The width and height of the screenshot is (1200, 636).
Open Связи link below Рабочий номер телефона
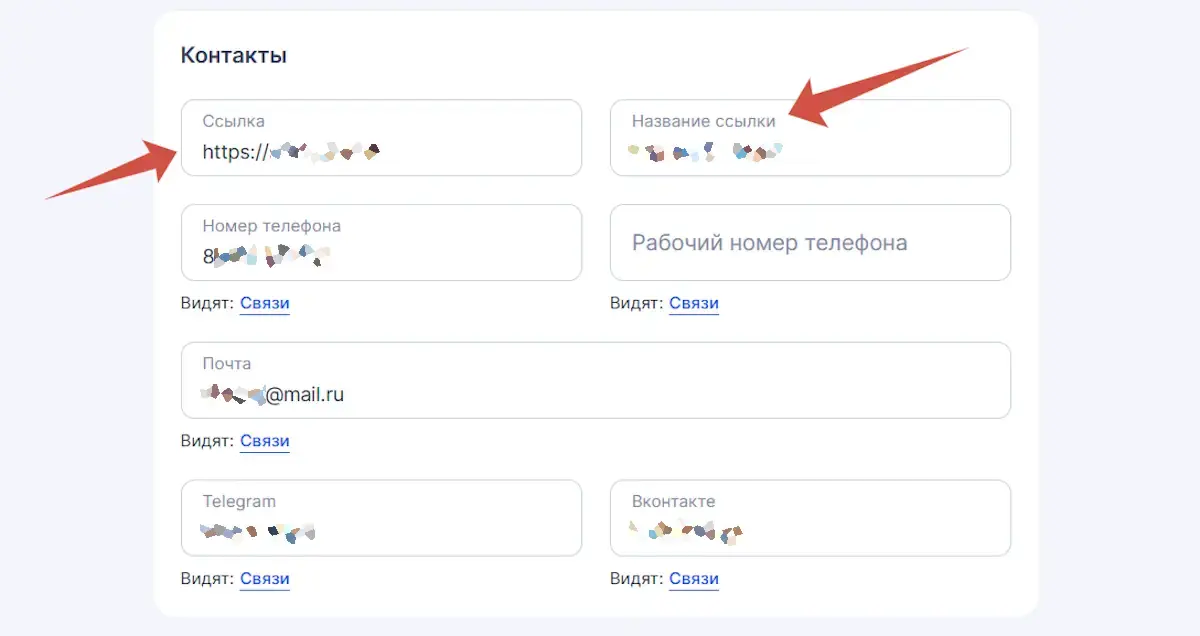[x=693, y=303]
